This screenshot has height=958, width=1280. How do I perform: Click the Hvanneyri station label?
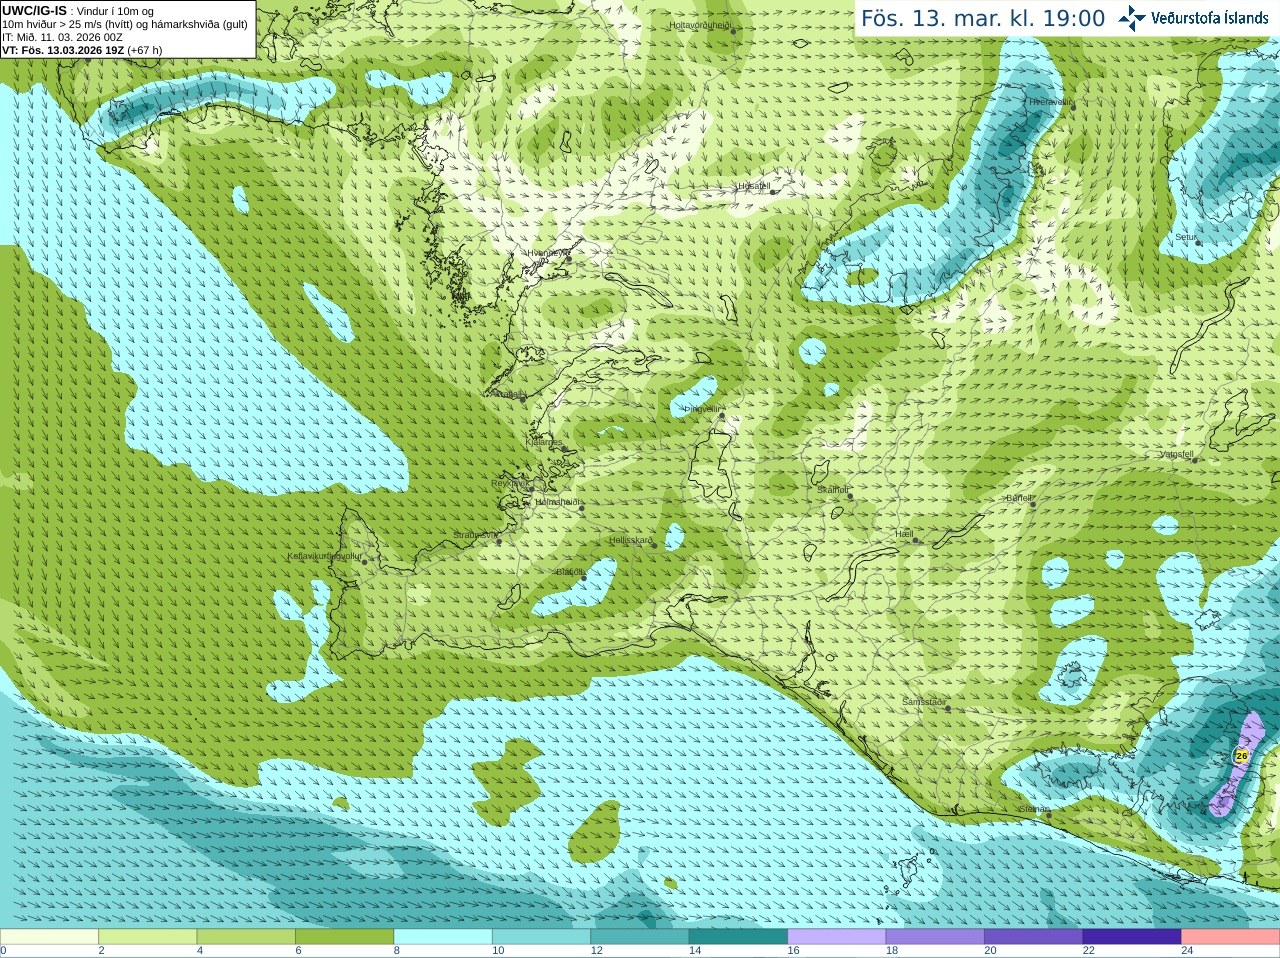pos(548,254)
